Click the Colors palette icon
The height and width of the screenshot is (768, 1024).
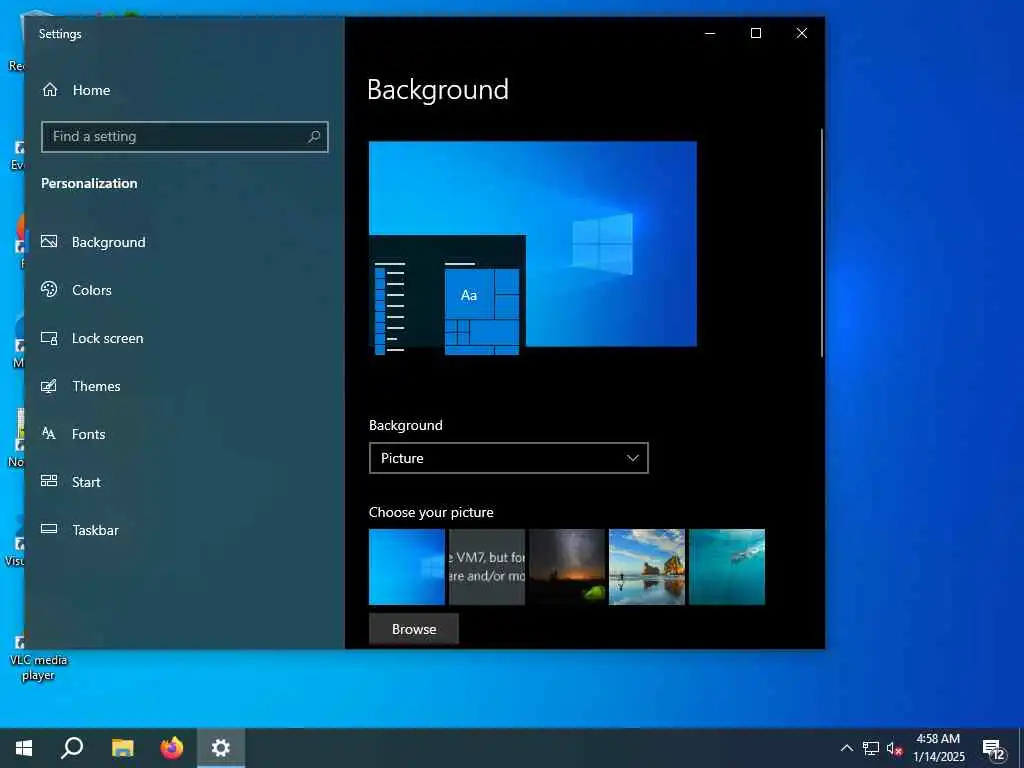pos(49,289)
